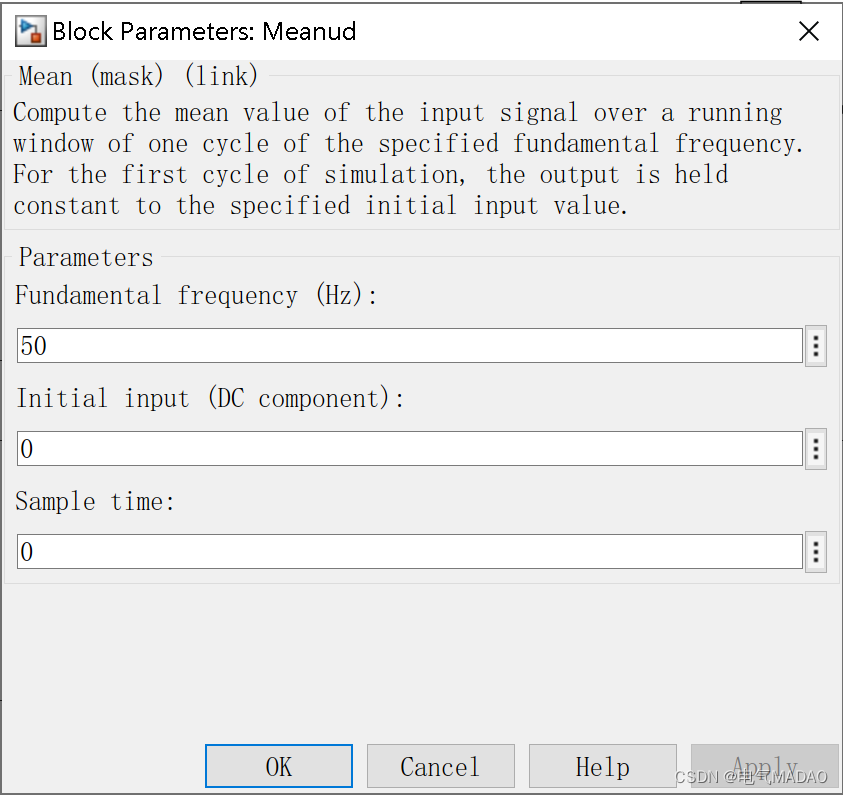This screenshot has width=843, height=795.
Task: Click the greyed-out Apply button
Action: point(764,766)
